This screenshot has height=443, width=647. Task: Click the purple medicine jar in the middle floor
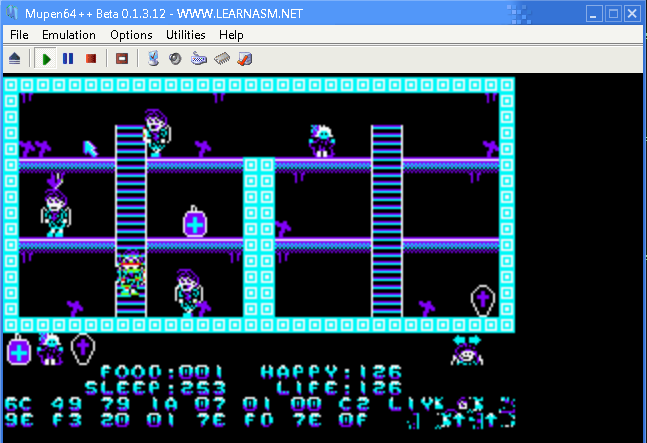click(195, 221)
